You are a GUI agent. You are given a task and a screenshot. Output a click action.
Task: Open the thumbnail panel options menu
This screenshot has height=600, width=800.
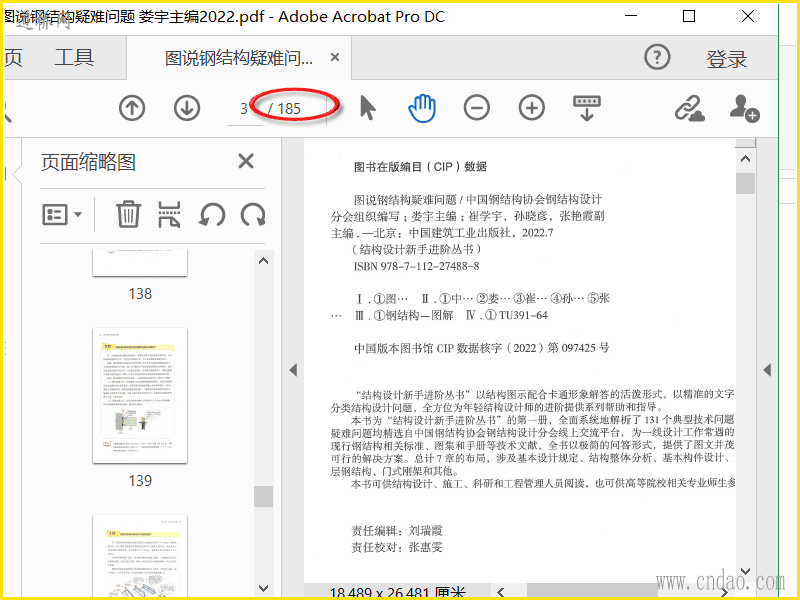point(62,214)
